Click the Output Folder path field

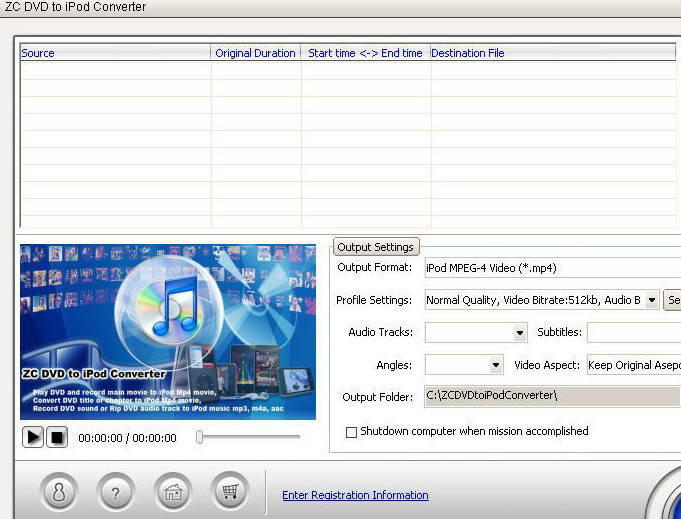552,397
